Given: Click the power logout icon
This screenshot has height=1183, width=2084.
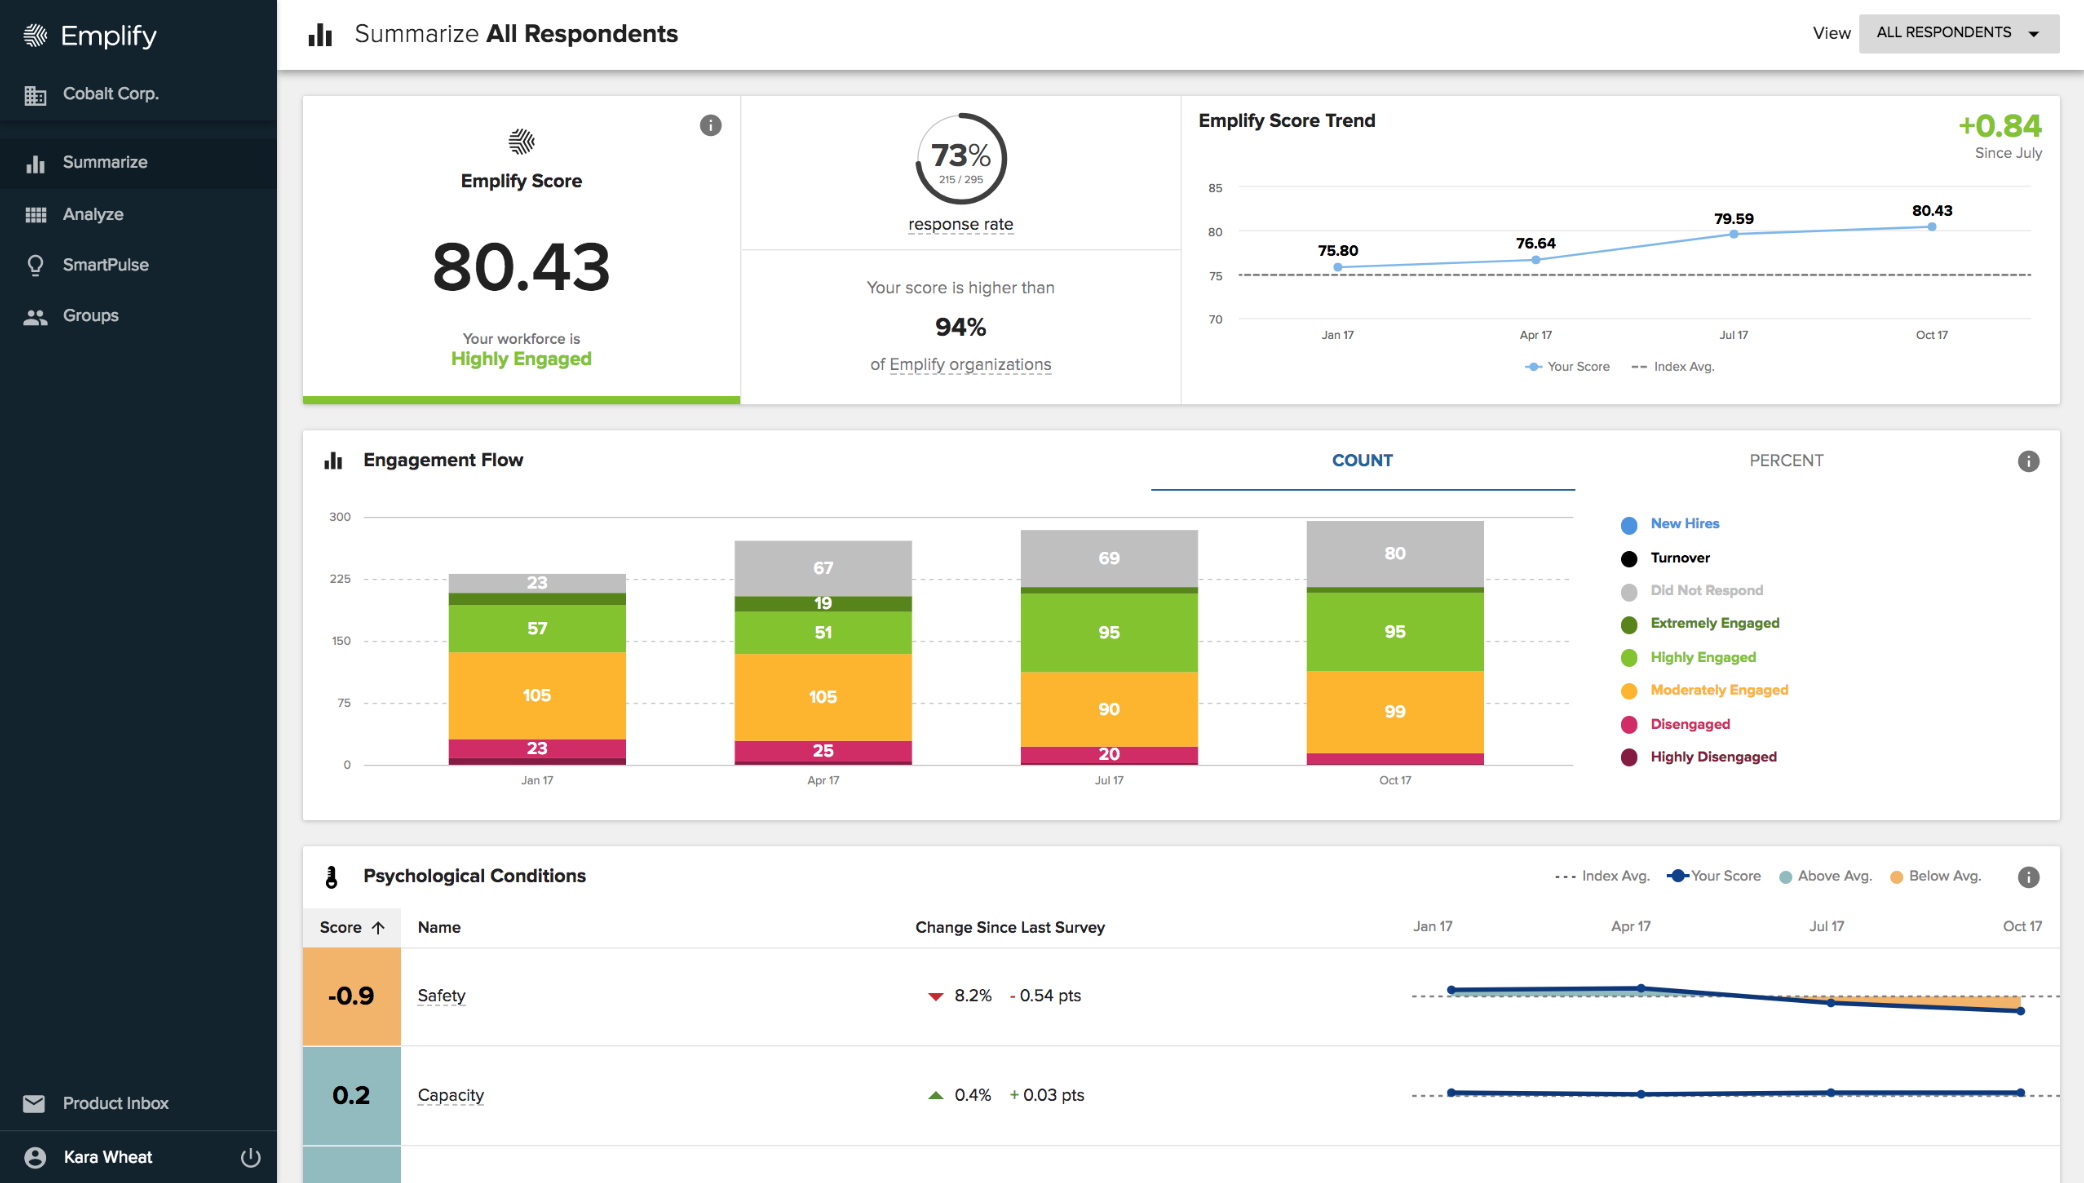Looking at the screenshot, I should [251, 1158].
